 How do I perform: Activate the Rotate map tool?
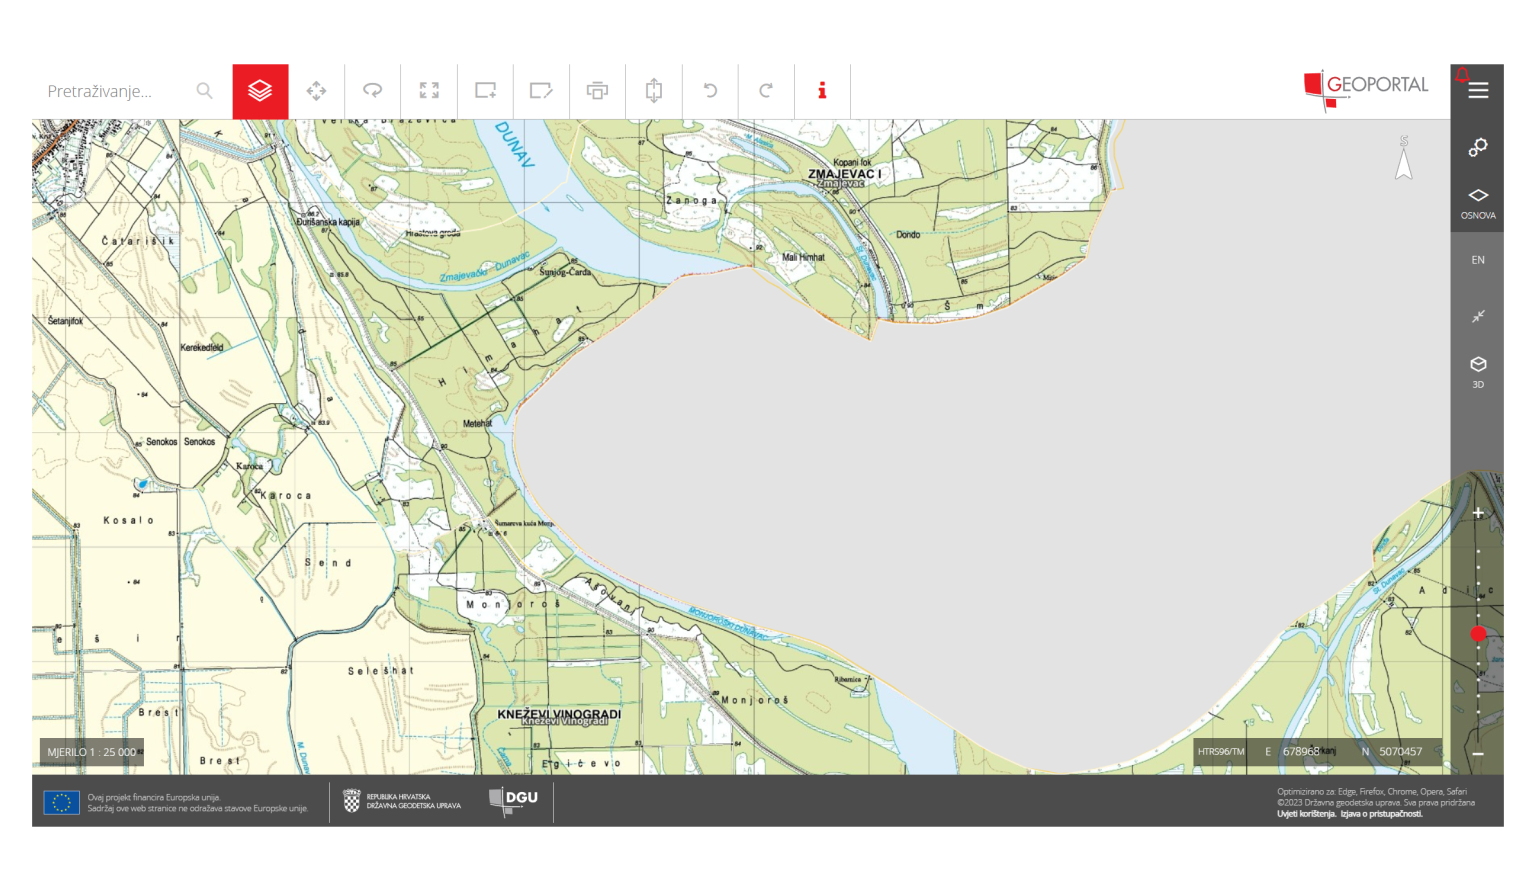click(373, 90)
